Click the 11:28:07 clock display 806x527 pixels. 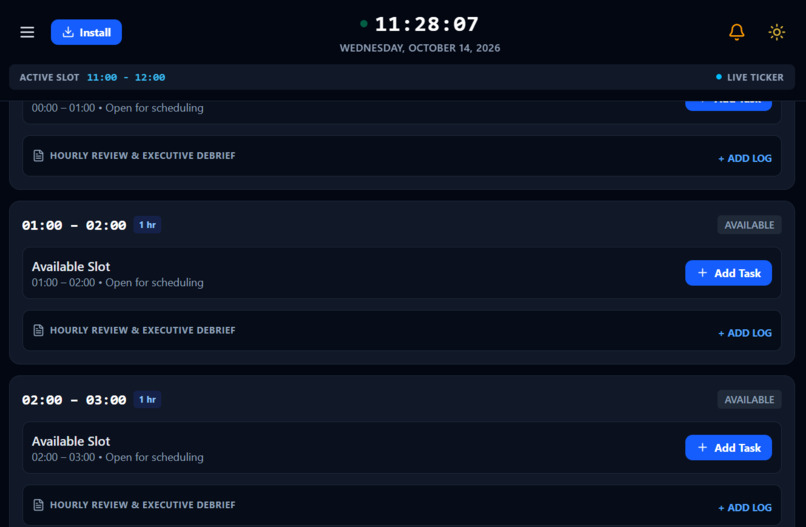click(427, 24)
